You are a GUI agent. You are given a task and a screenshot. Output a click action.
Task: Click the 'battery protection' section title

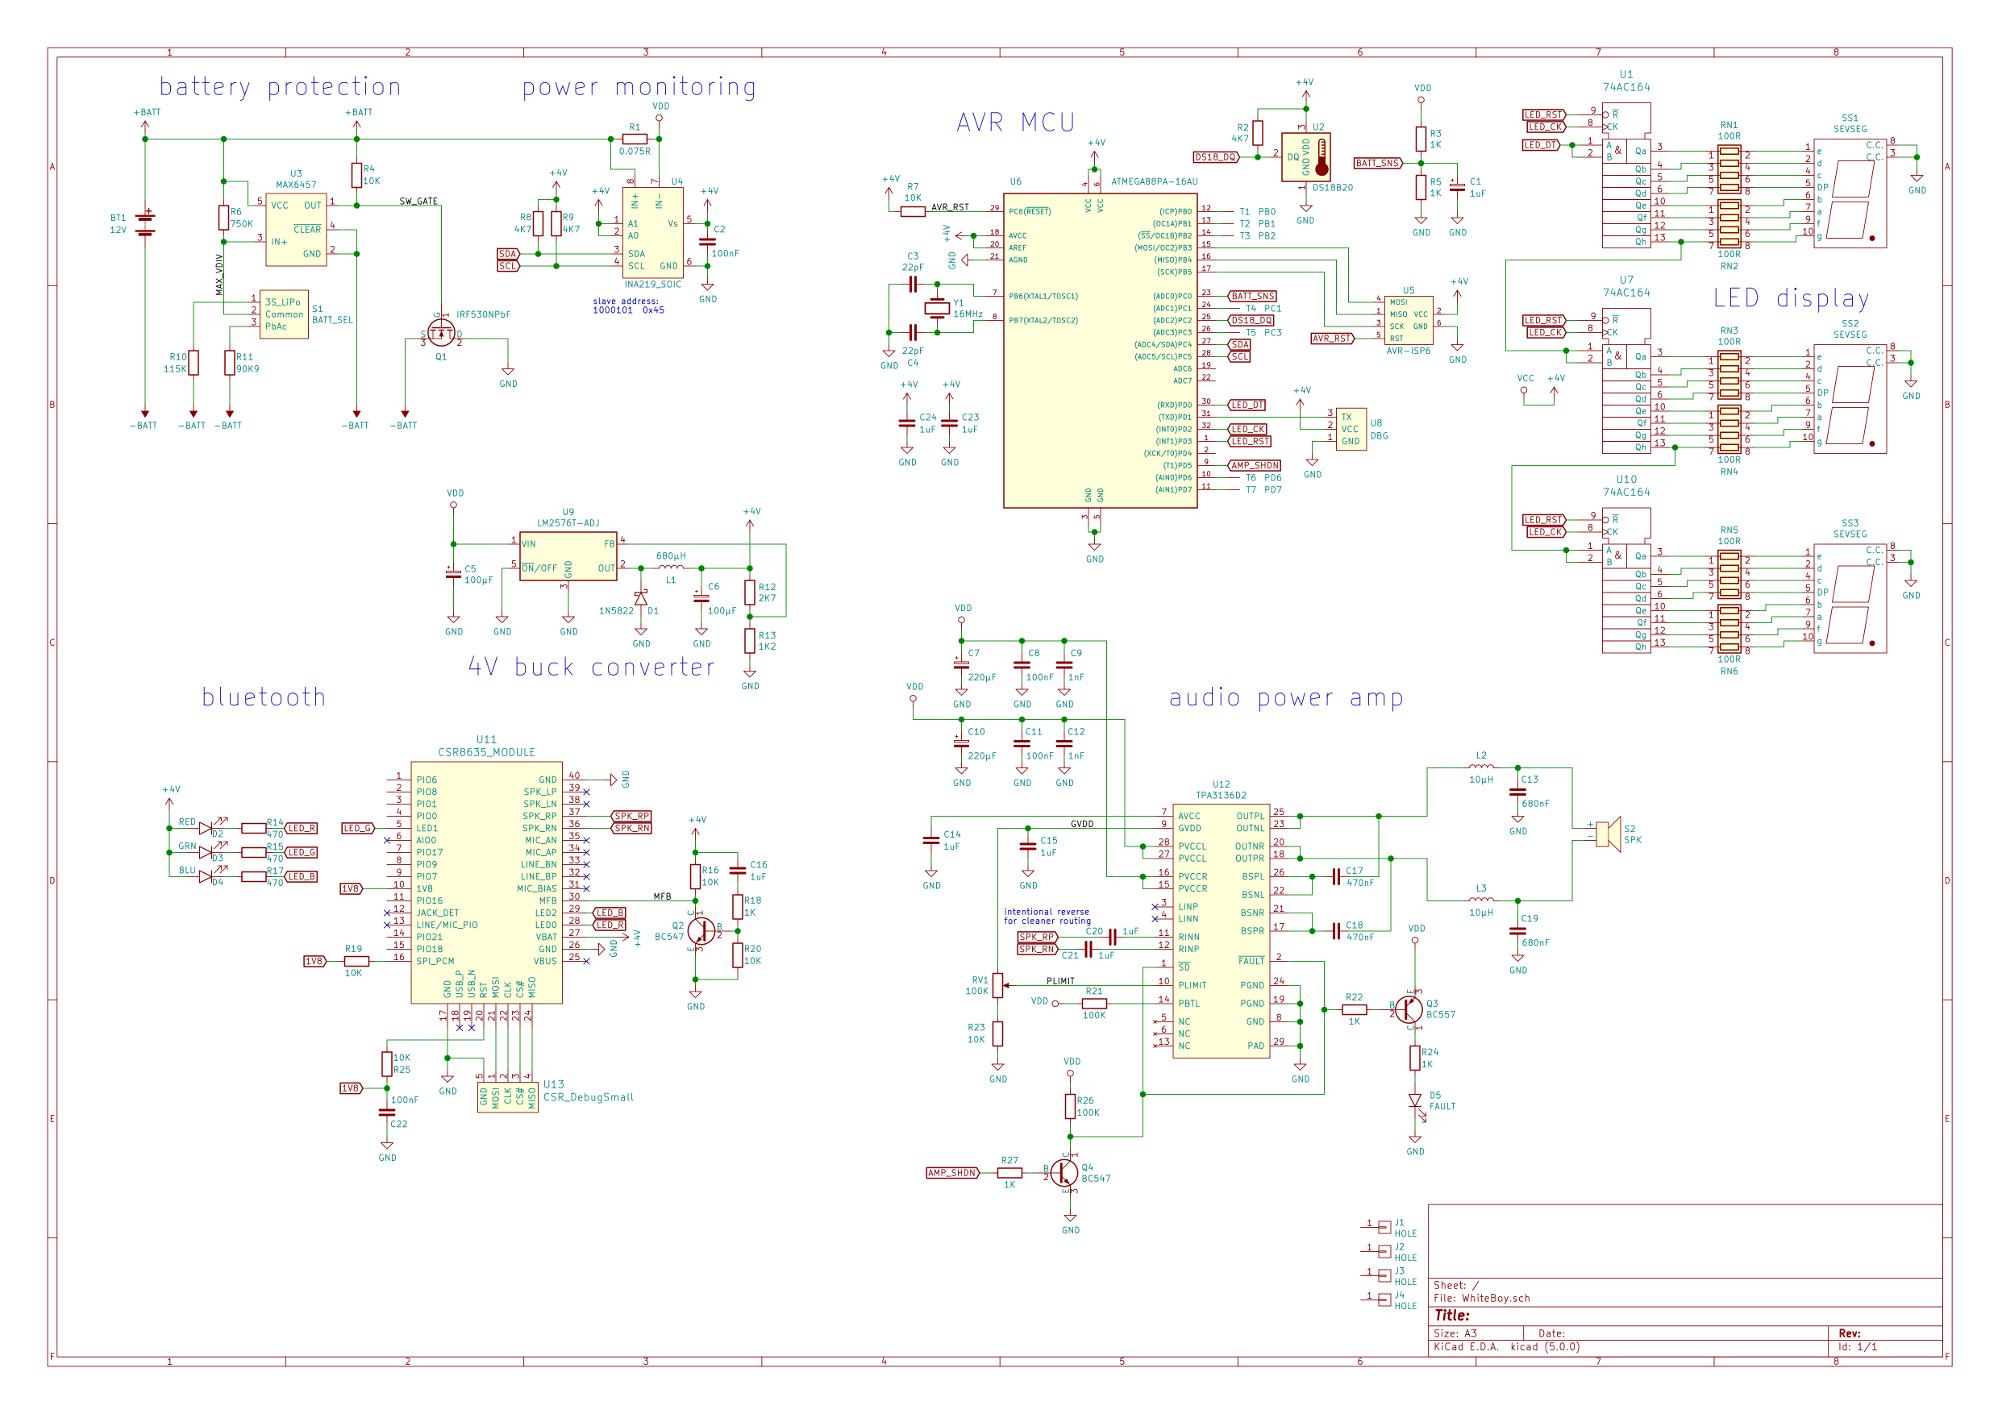click(280, 87)
